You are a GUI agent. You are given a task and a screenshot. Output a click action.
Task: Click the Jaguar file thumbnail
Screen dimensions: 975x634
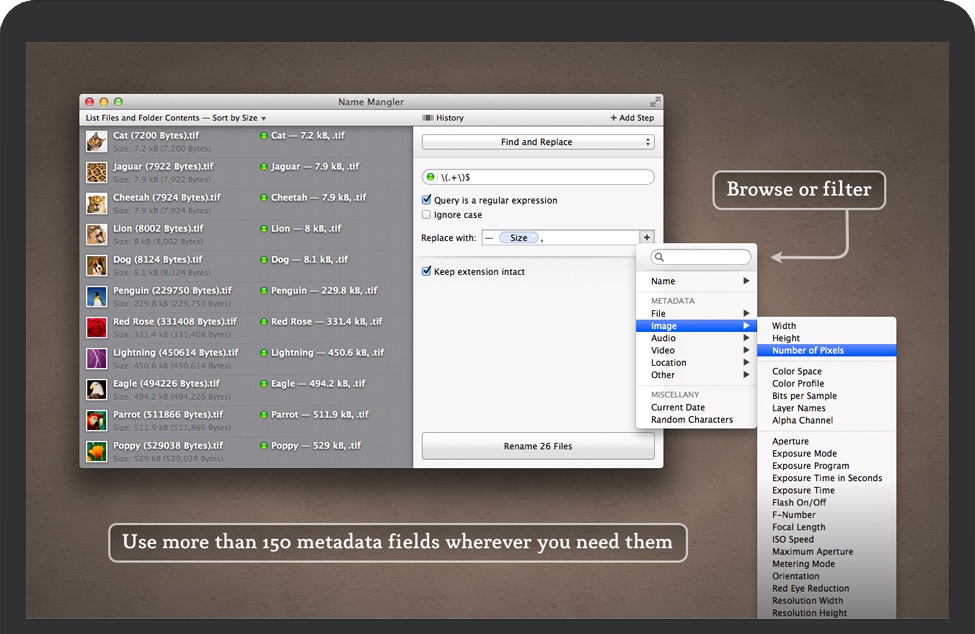pyautogui.click(x=96, y=171)
